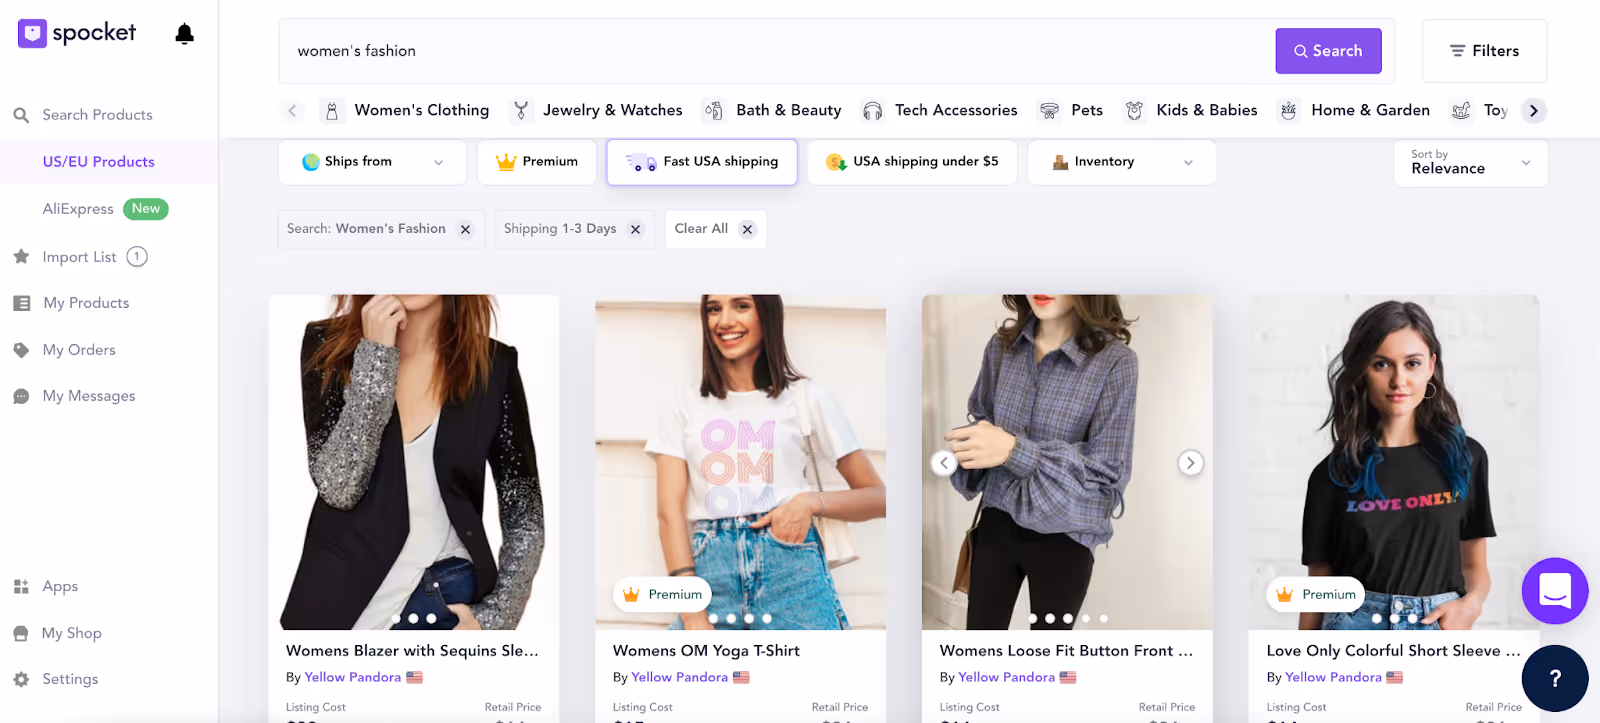Click the Settings gear icon

(x=21, y=679)
